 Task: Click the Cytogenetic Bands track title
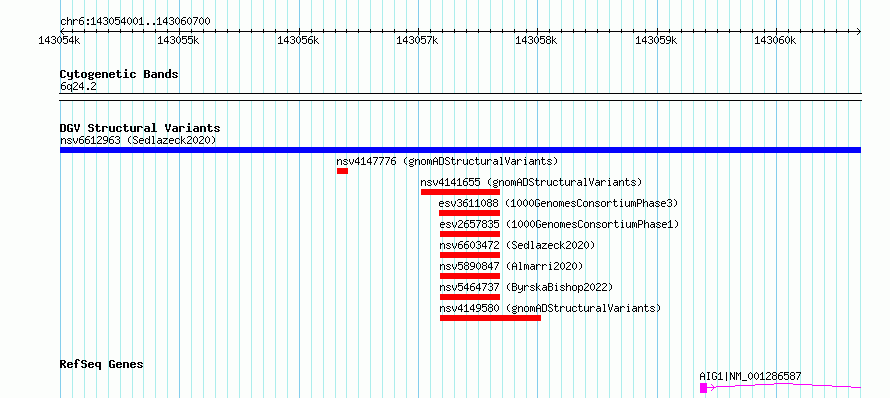(x=119, y=74)
